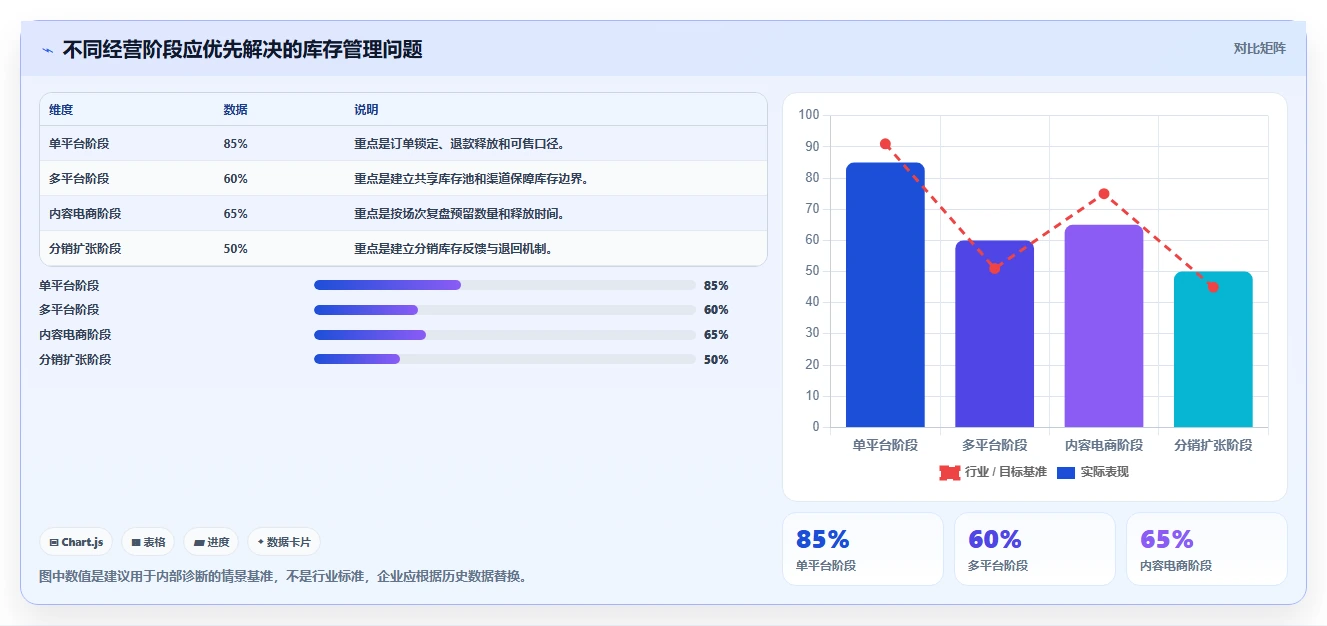Click the 85% value beside the 单平台阶段 progress bar
Viewport: 1327px width, 626px height.
pos(716,285)
